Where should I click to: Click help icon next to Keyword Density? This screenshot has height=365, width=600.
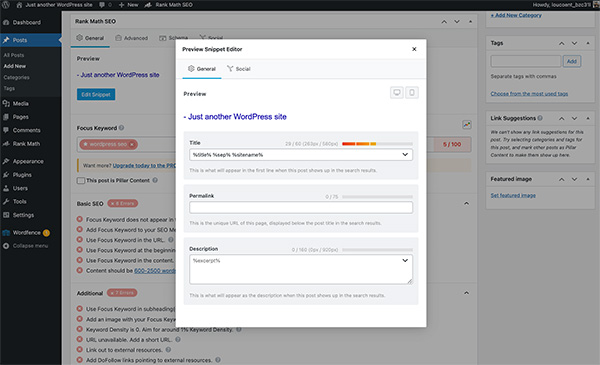(x=238, y=329)
